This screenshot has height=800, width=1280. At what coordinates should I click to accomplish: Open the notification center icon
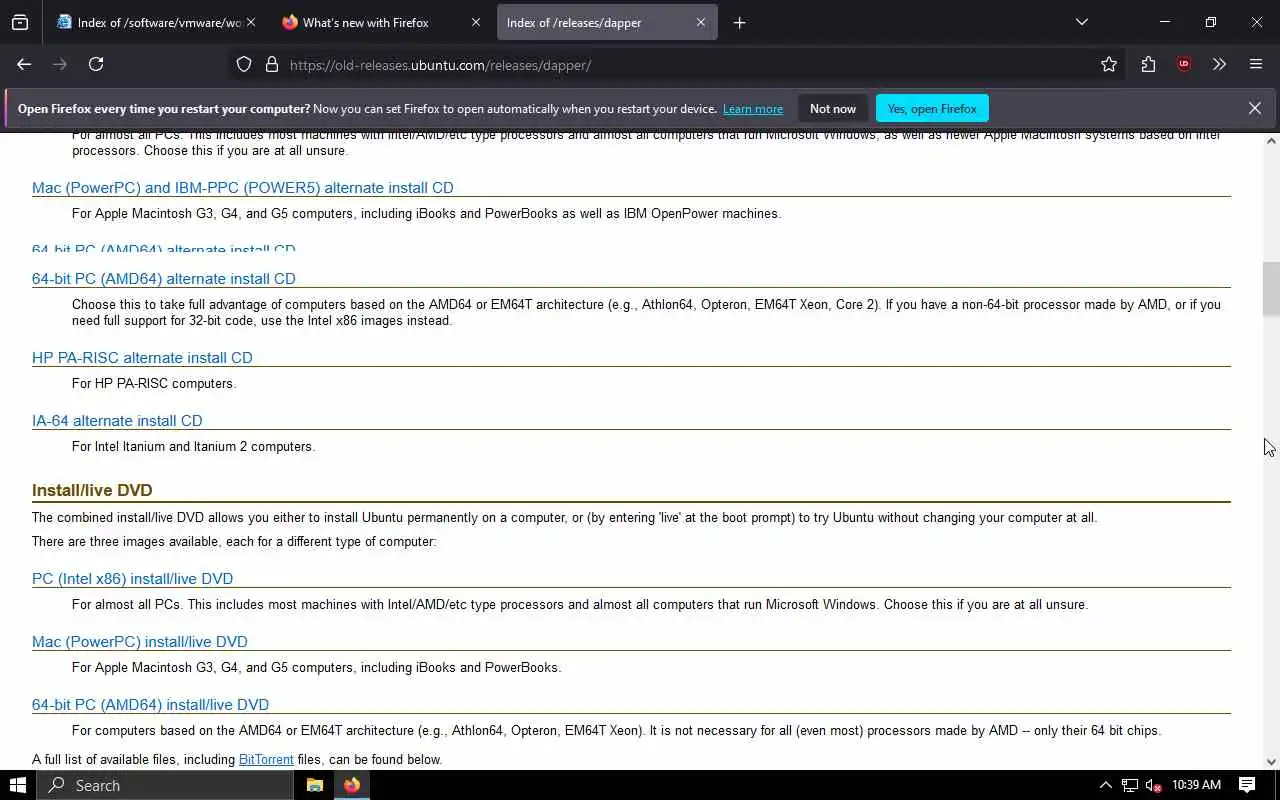click(x=1247, y=785)
